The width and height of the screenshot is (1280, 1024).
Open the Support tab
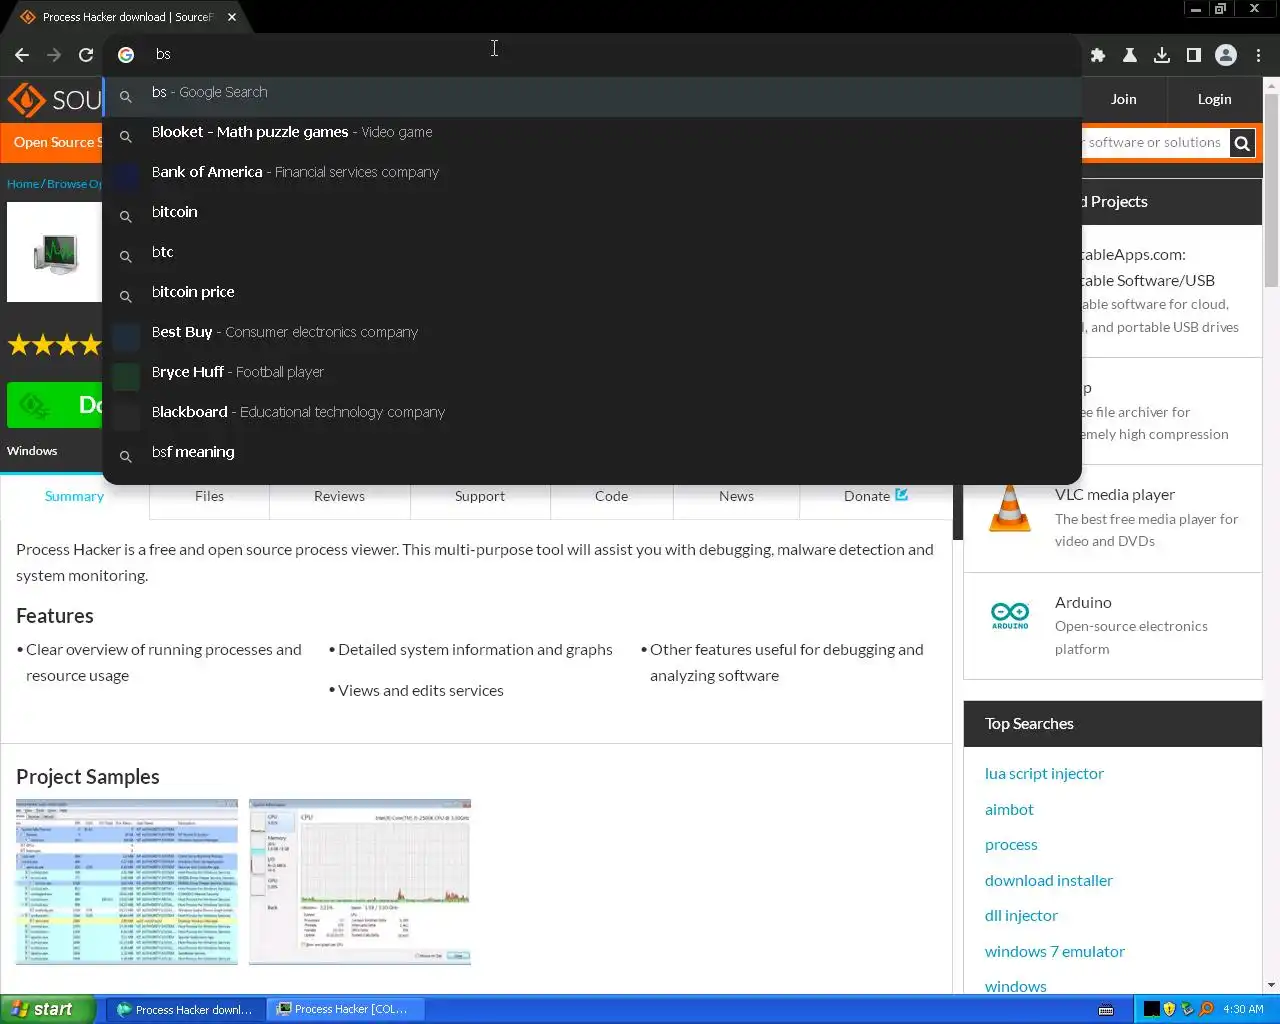[480, 497]
